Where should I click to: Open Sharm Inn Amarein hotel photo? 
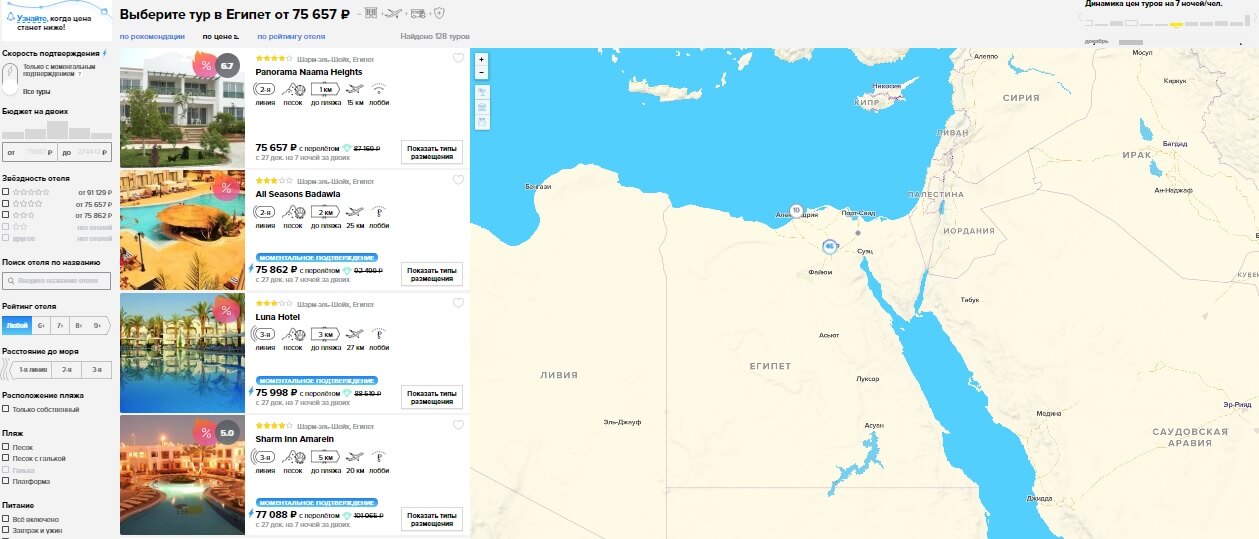pyautogui.click(x=182, y=475)
